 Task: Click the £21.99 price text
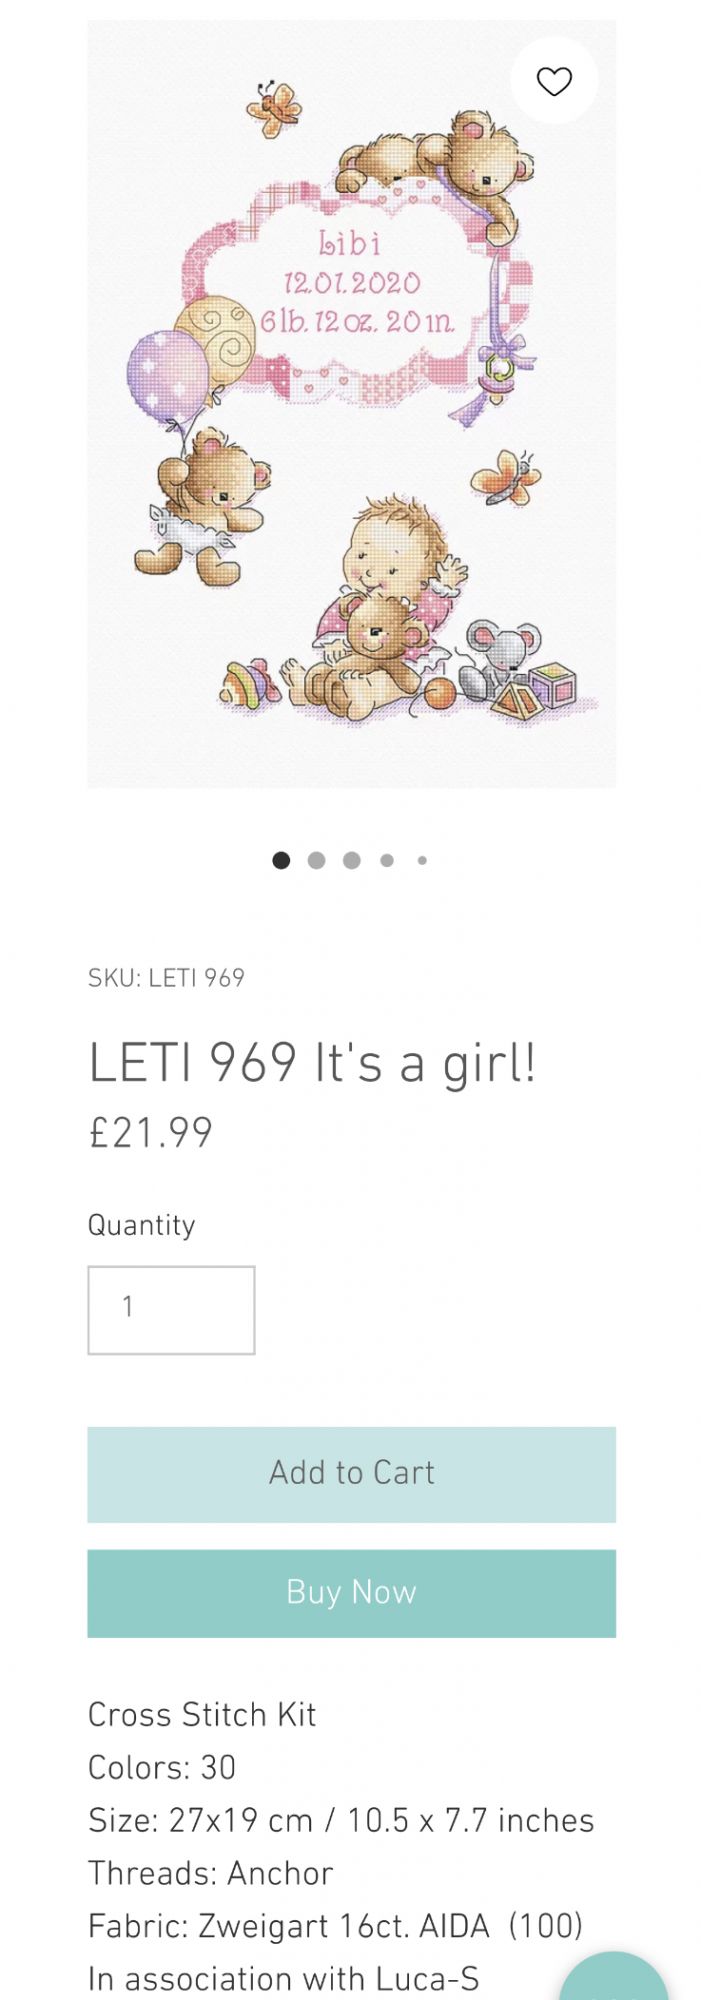(151, 1133)
